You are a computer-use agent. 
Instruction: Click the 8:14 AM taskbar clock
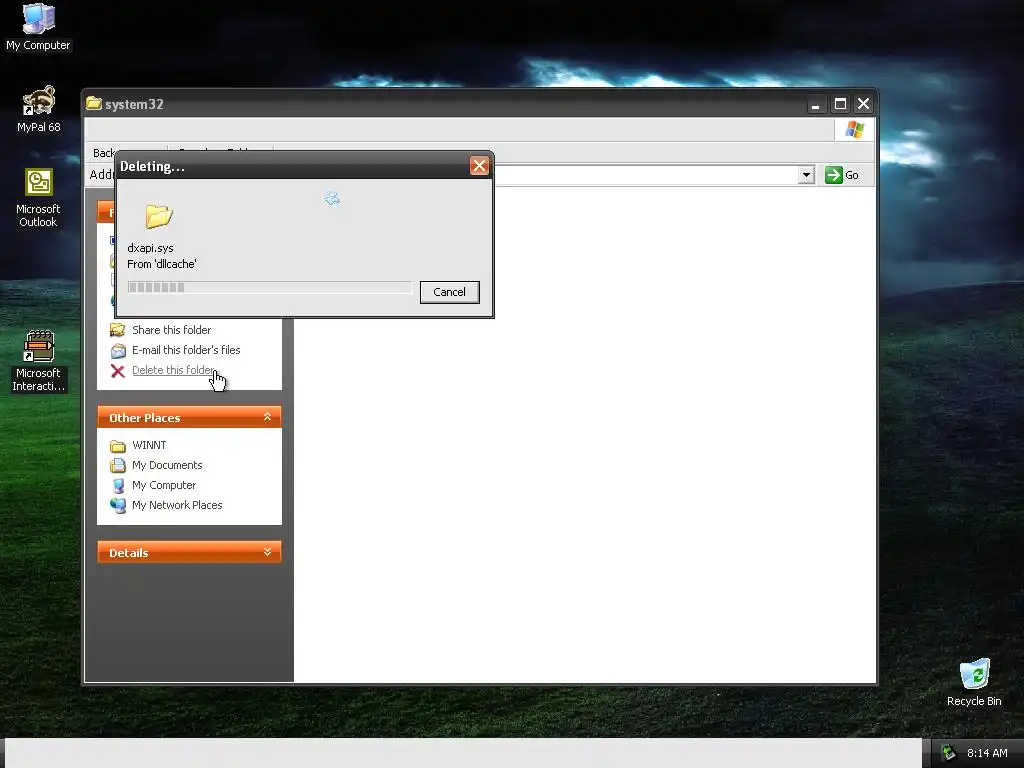coord(987,753)
